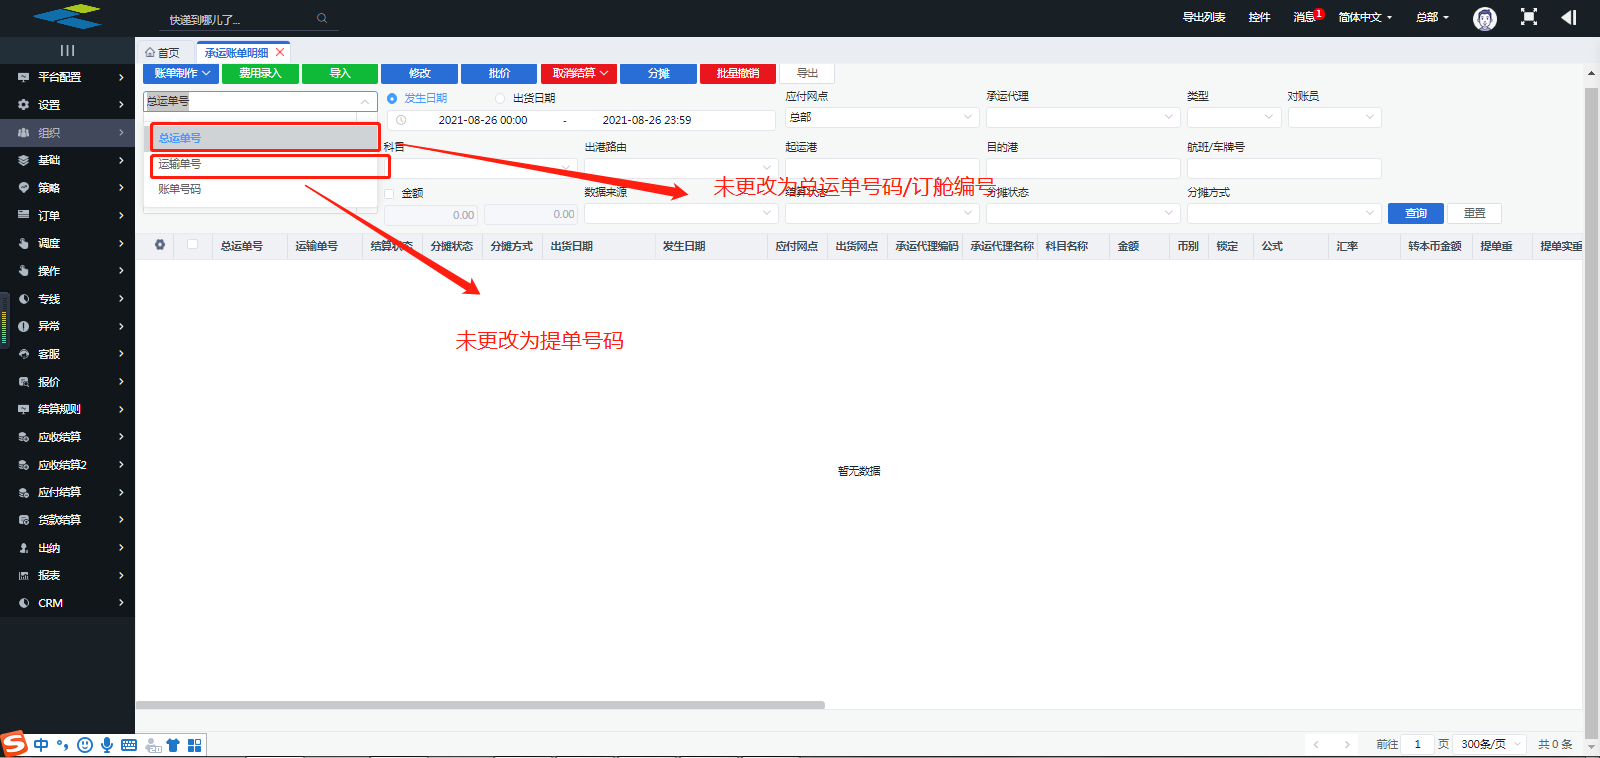
Task: Open 类型 dropdown
Action: [1234, 117]
